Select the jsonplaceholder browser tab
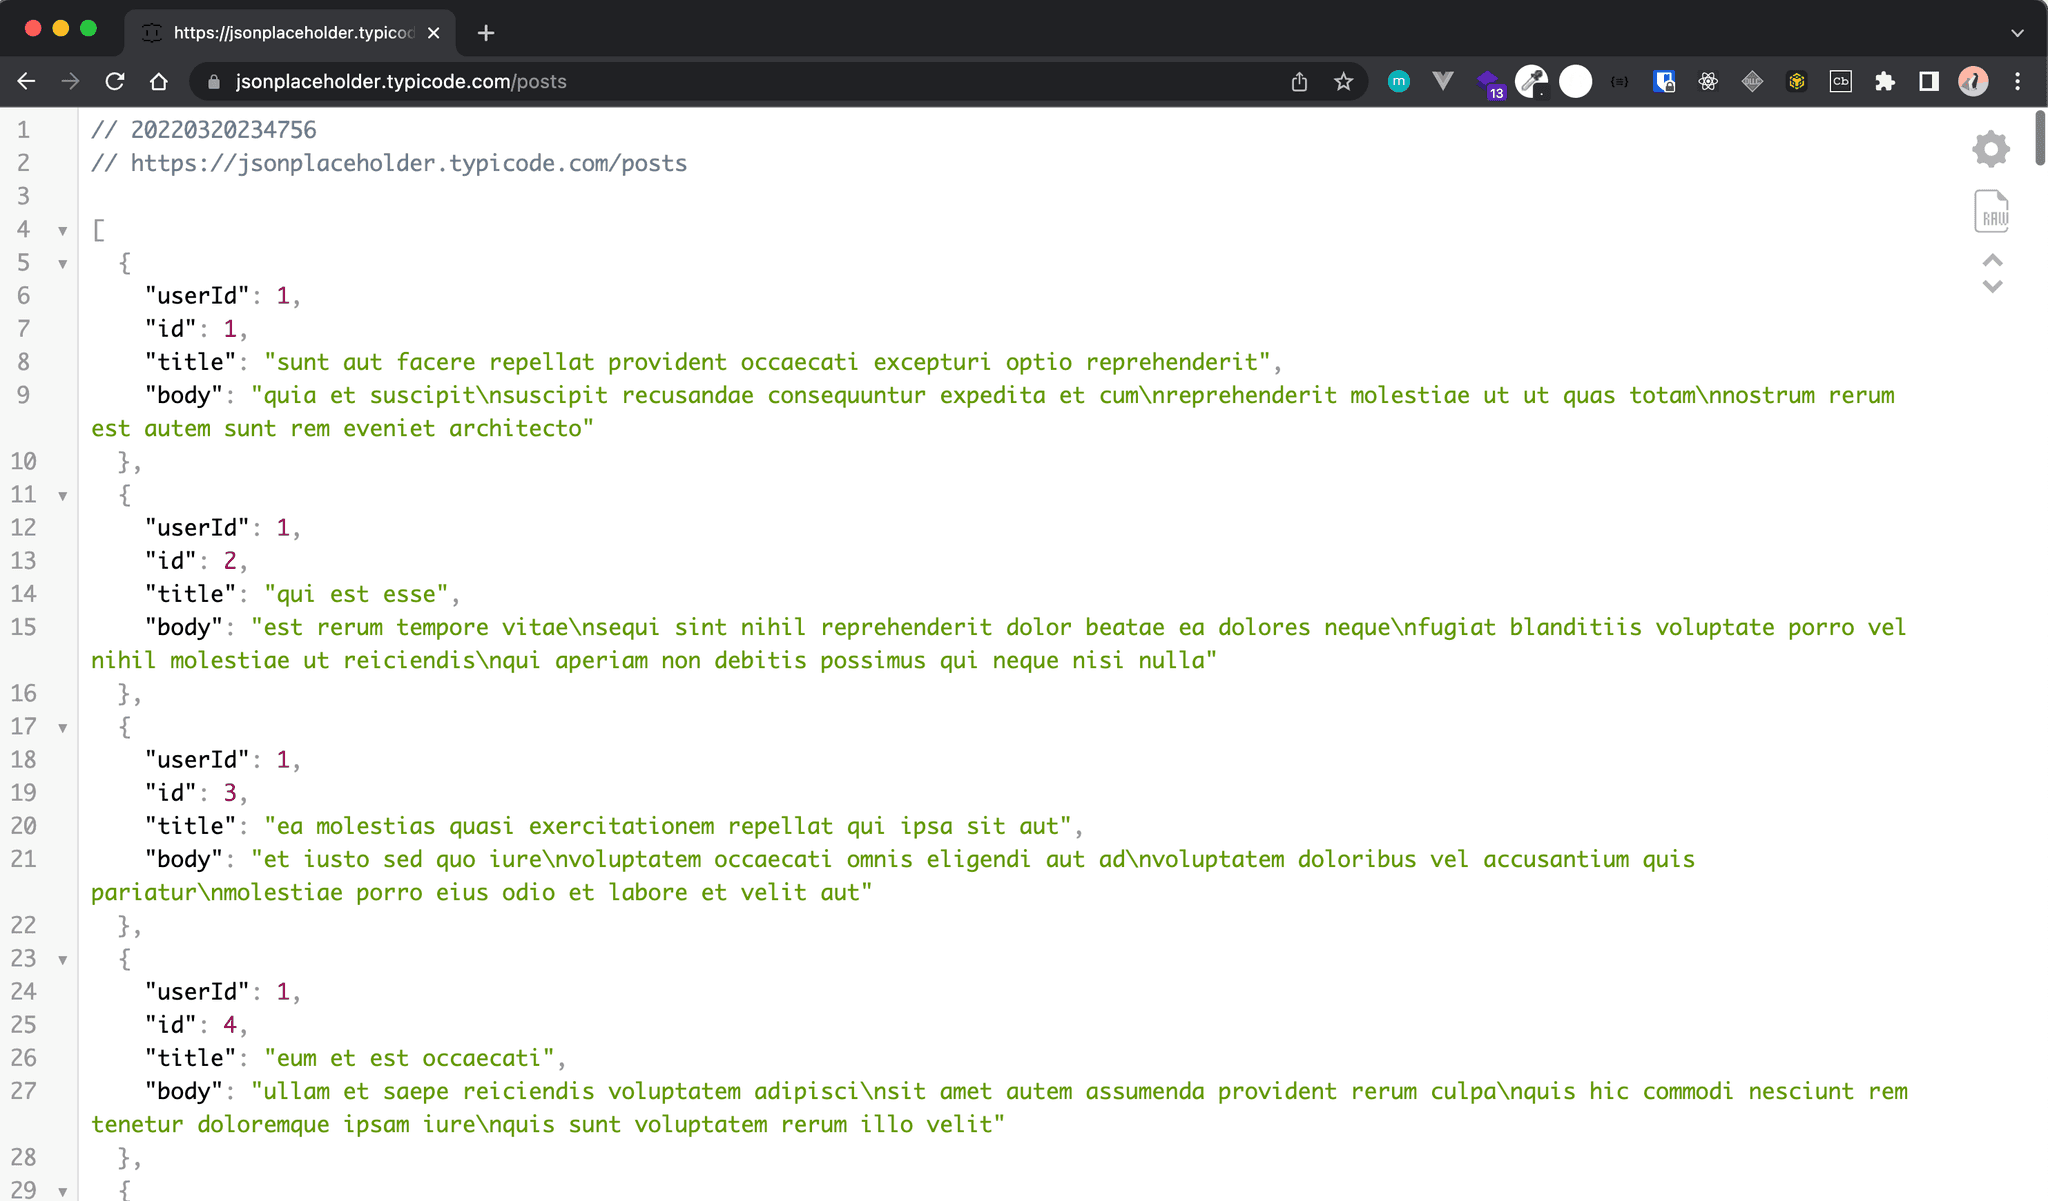Screen dimensions: 2048x1201 [x=290, y=32]
